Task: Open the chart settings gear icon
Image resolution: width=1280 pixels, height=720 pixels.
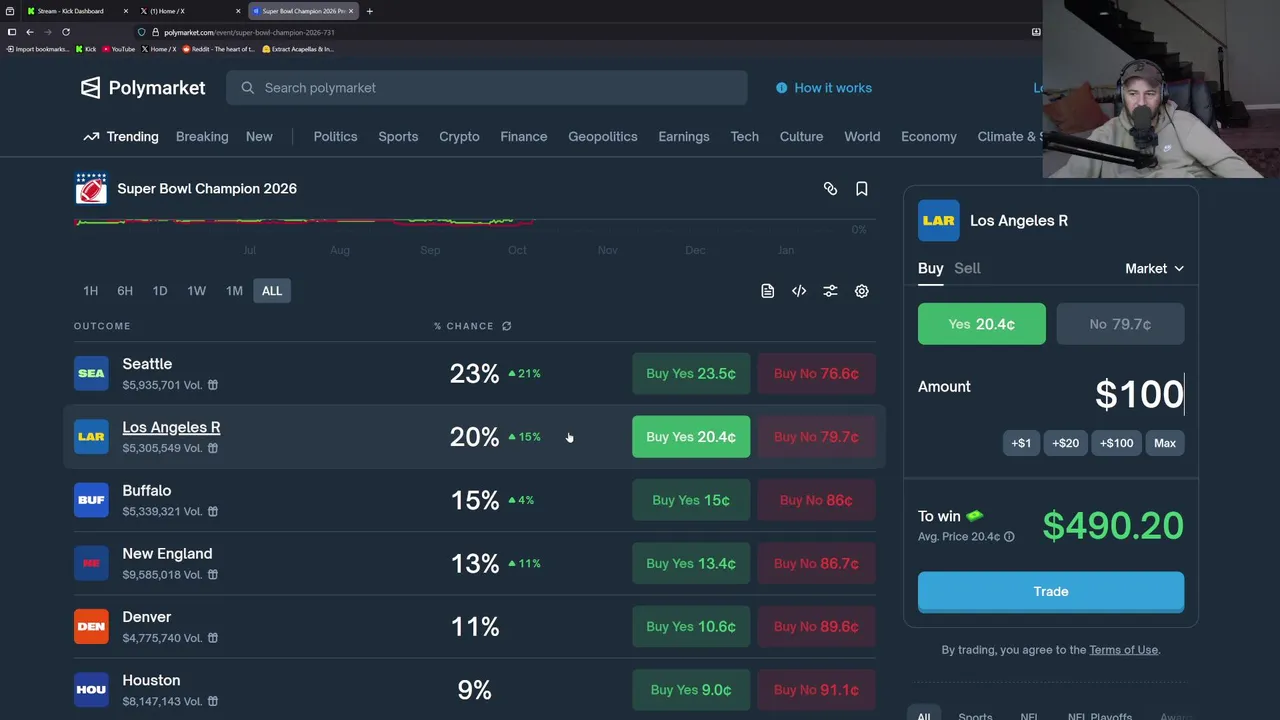Action: coord(861,291)
